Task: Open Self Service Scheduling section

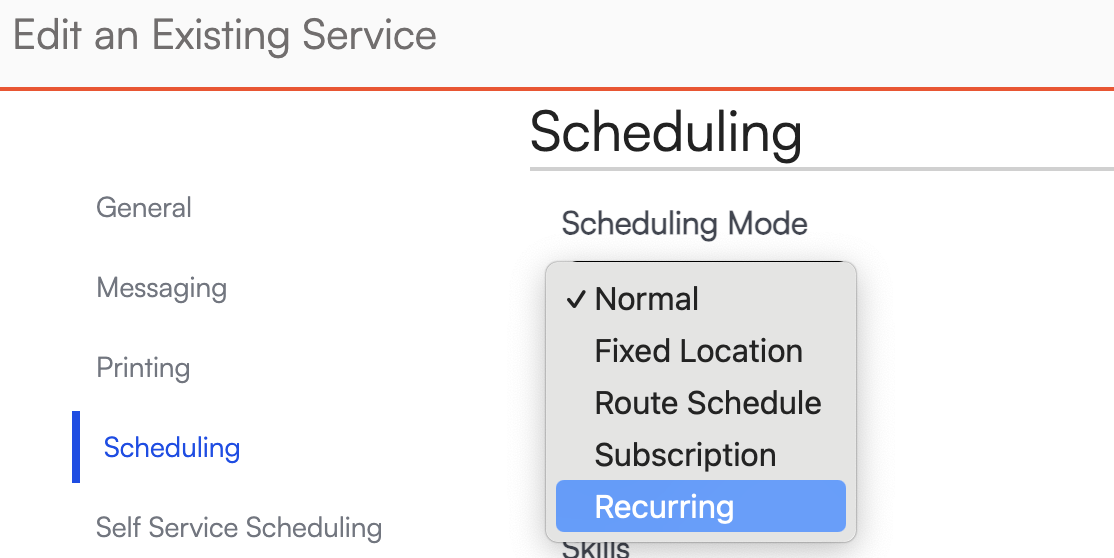Action: pos(239,527)
